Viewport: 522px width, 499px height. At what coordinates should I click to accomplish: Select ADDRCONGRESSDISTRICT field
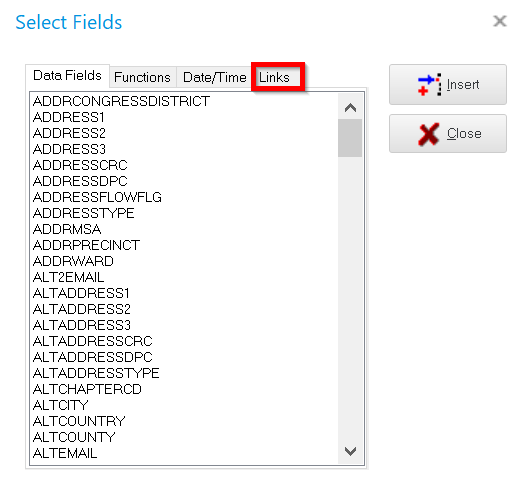(x=122, y=101)
